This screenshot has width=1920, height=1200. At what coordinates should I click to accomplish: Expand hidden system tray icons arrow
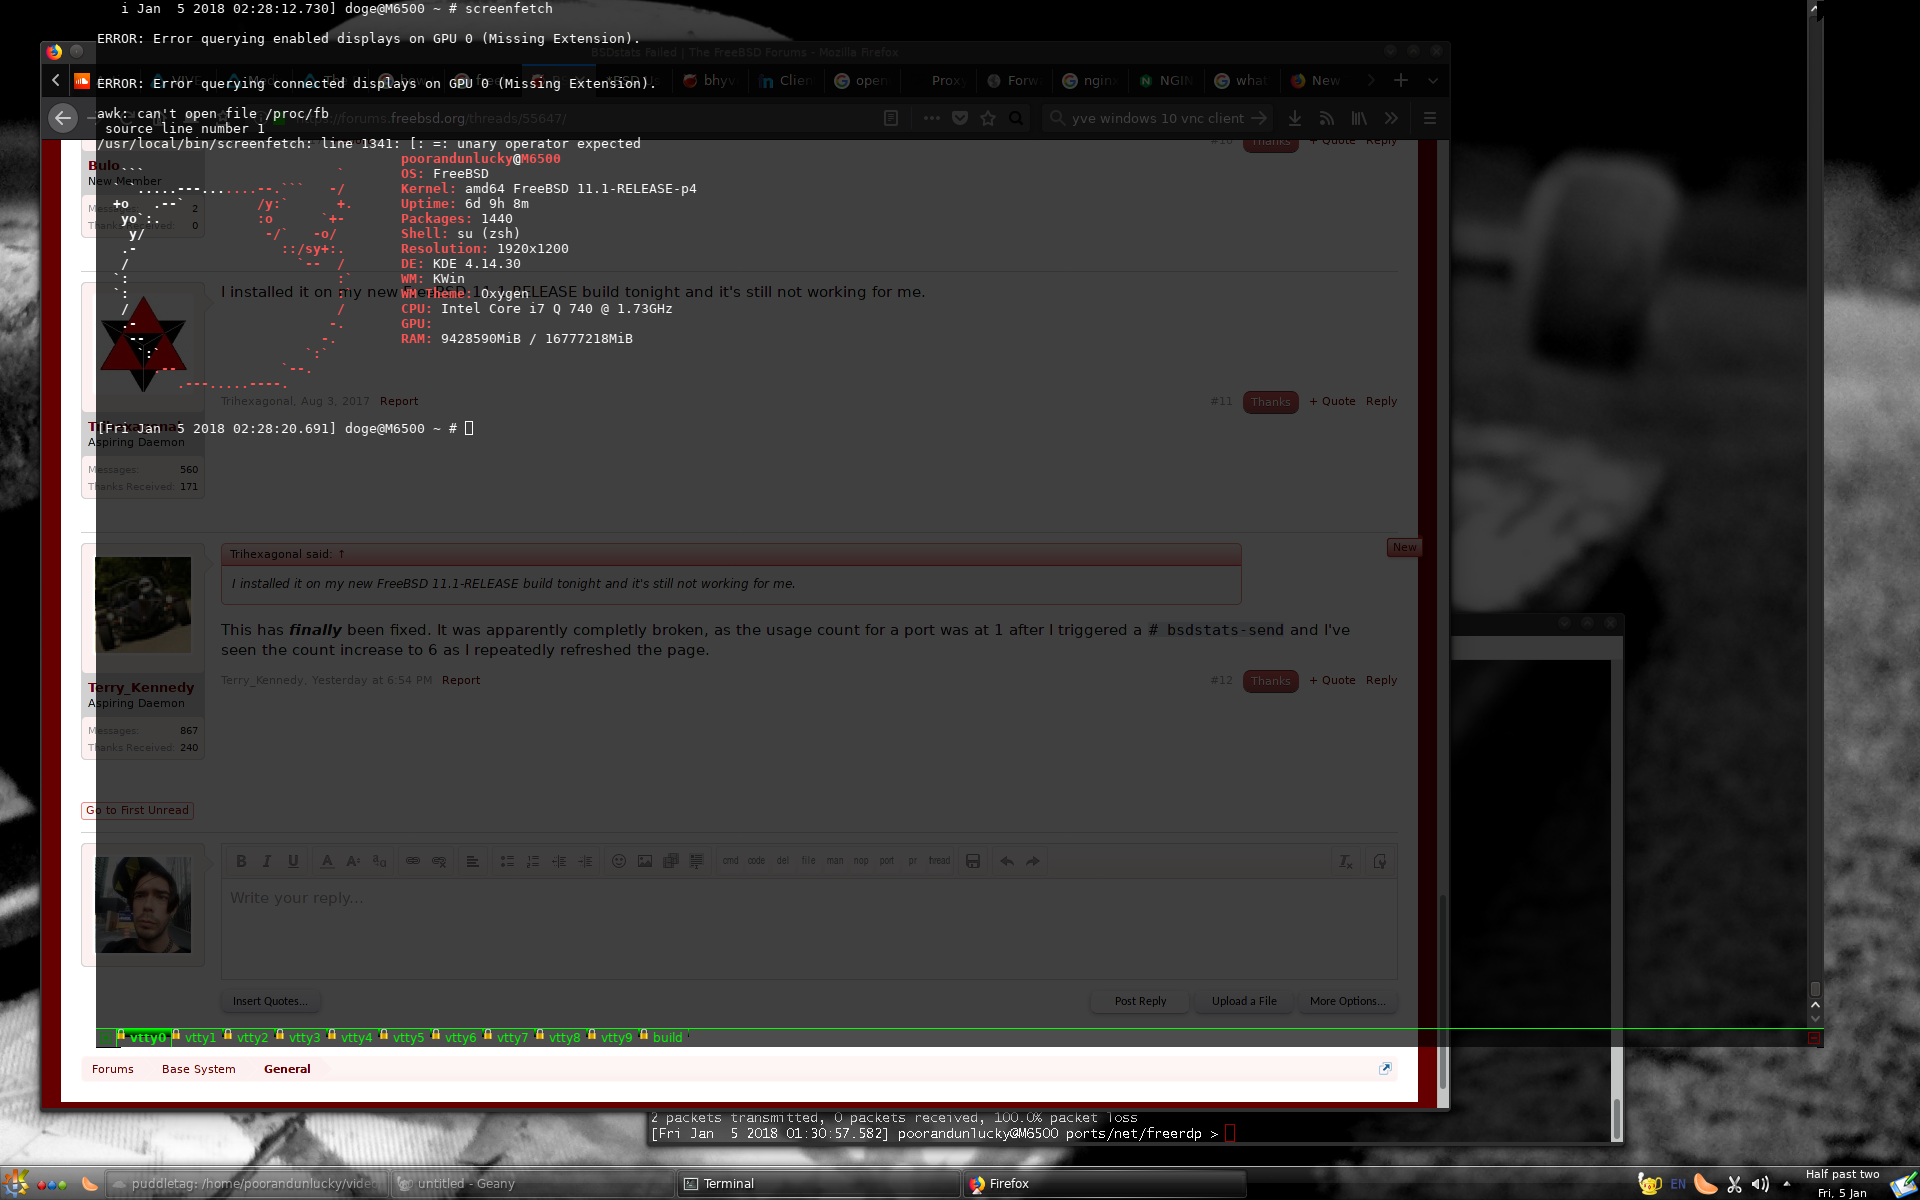(x=1786, y=1184)
